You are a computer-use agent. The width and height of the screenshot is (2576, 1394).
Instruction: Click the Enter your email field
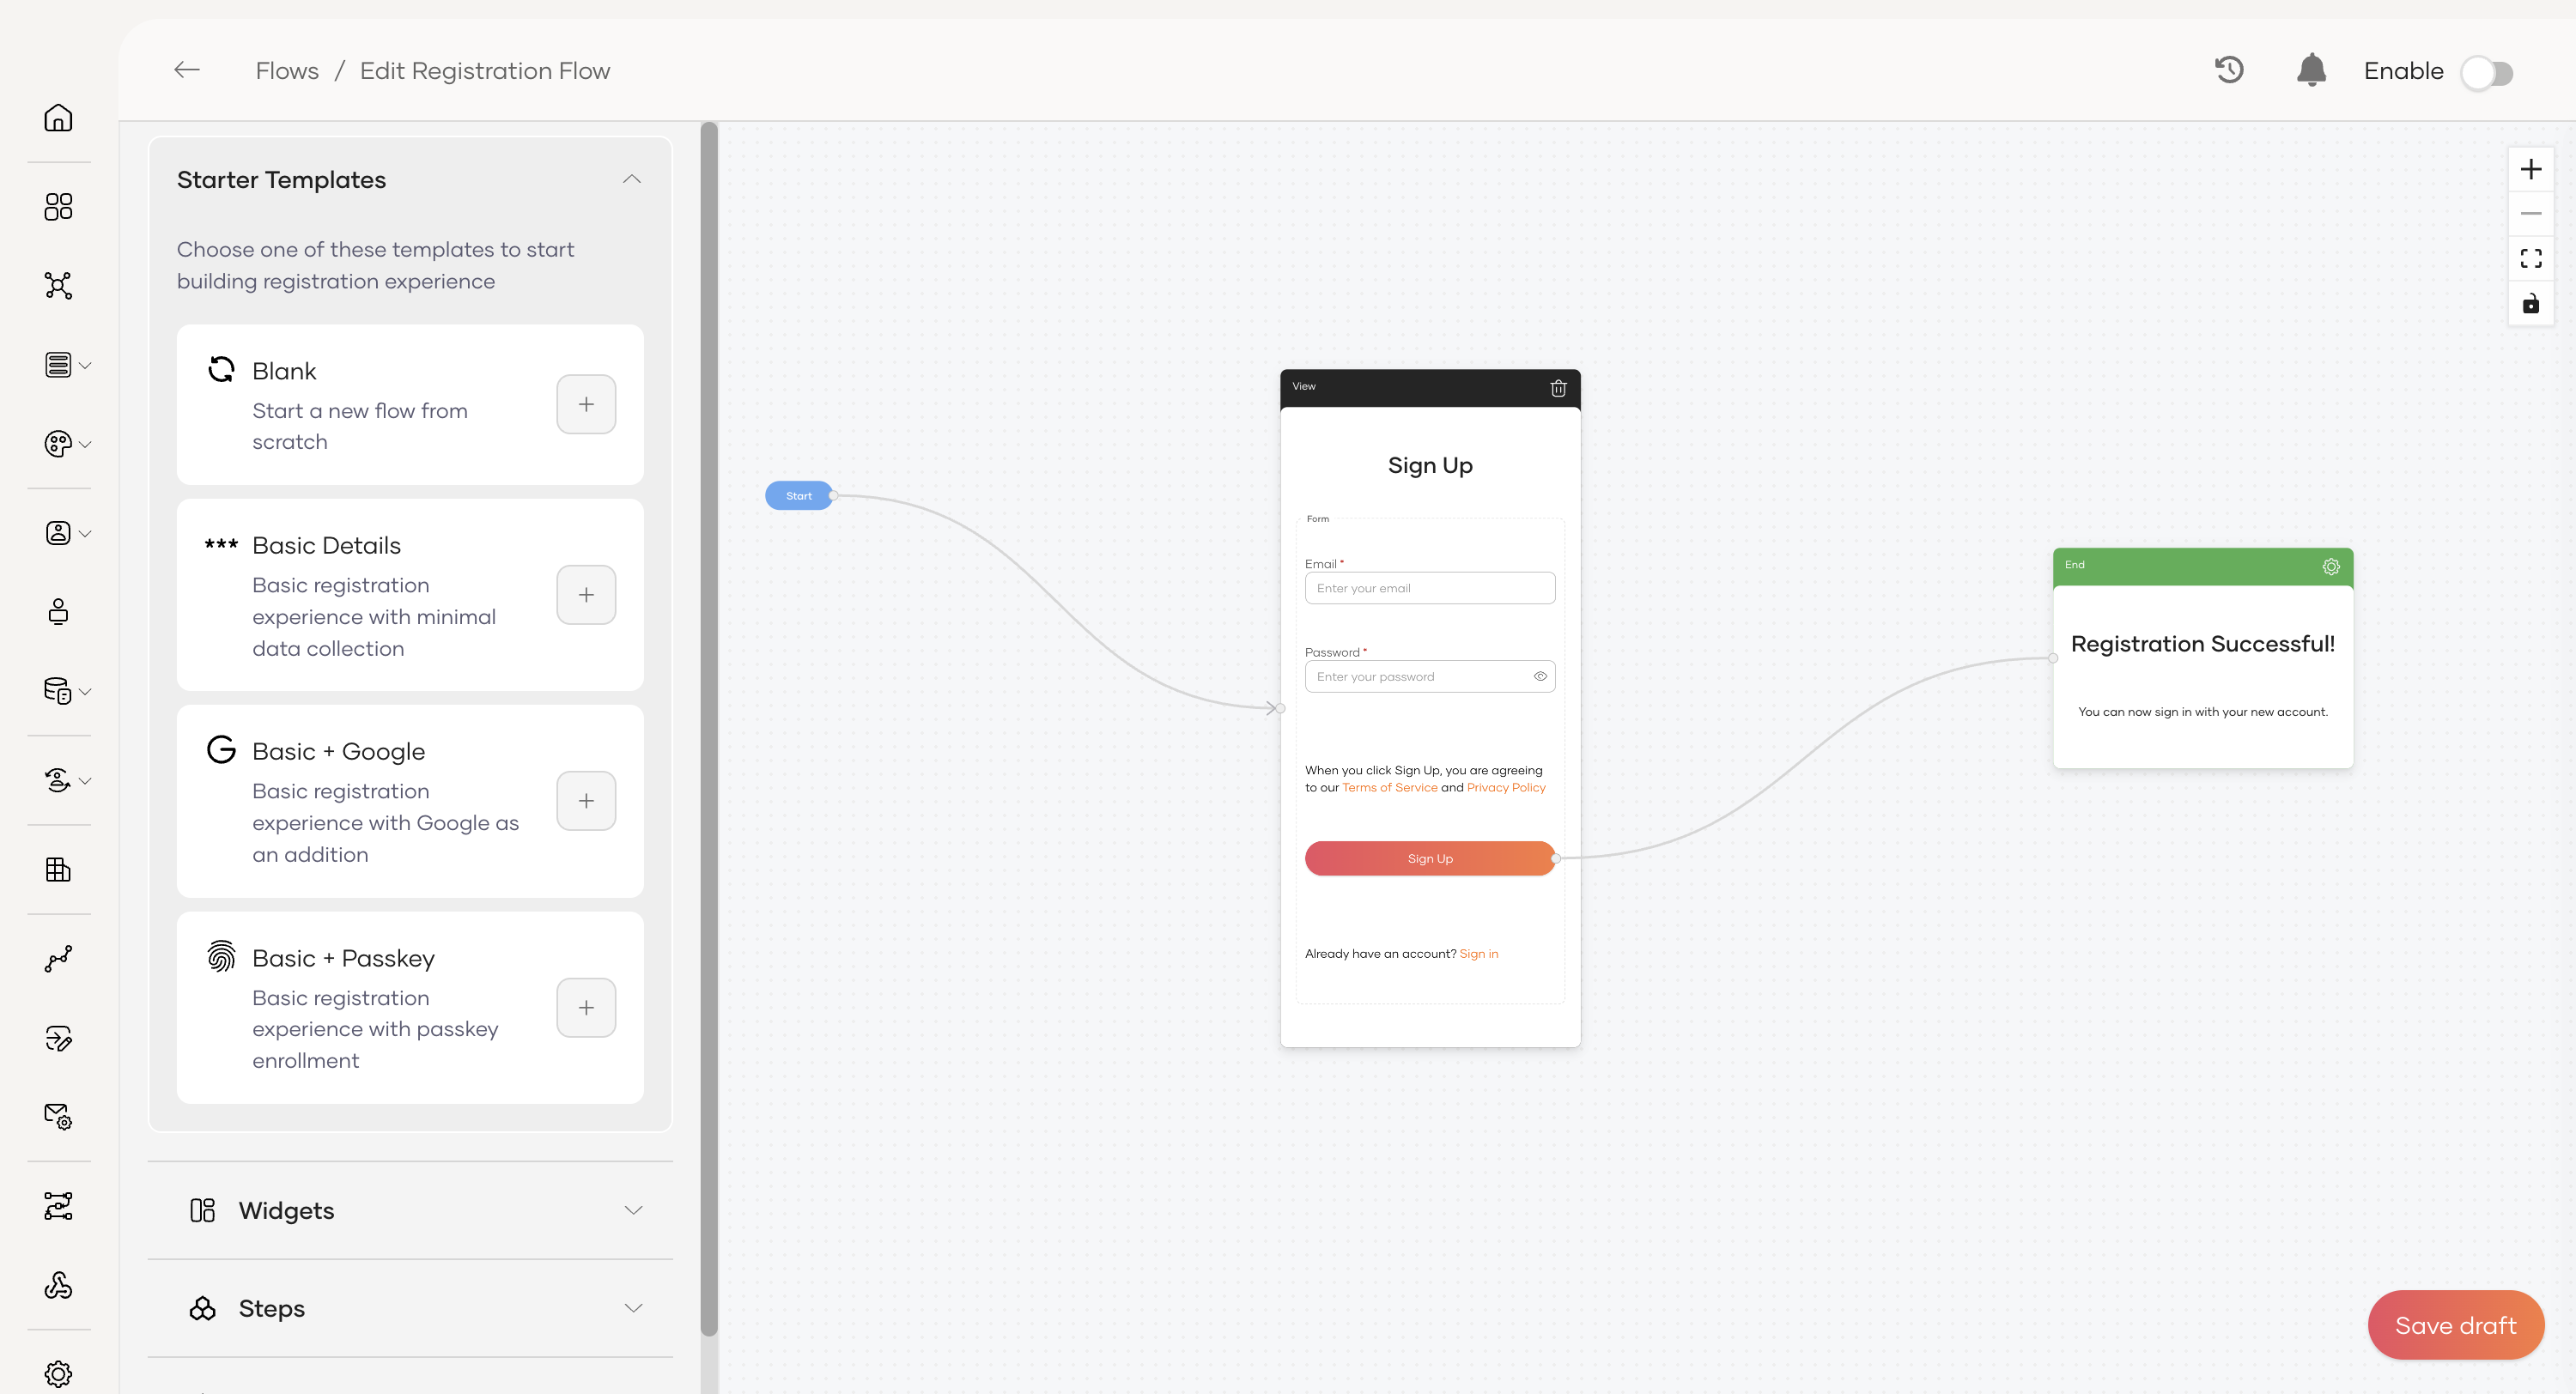pos(1429,588)
